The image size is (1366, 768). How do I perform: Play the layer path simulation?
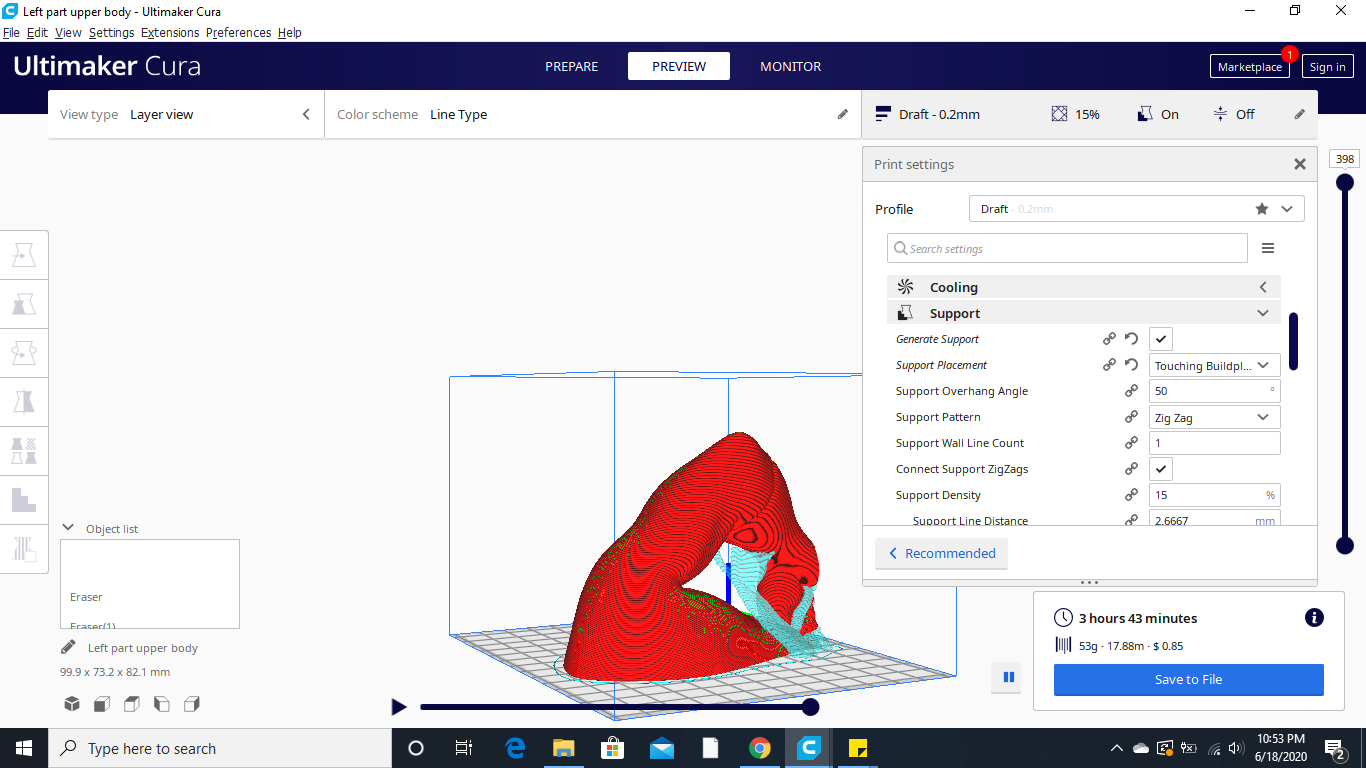(x=399, y=707)
